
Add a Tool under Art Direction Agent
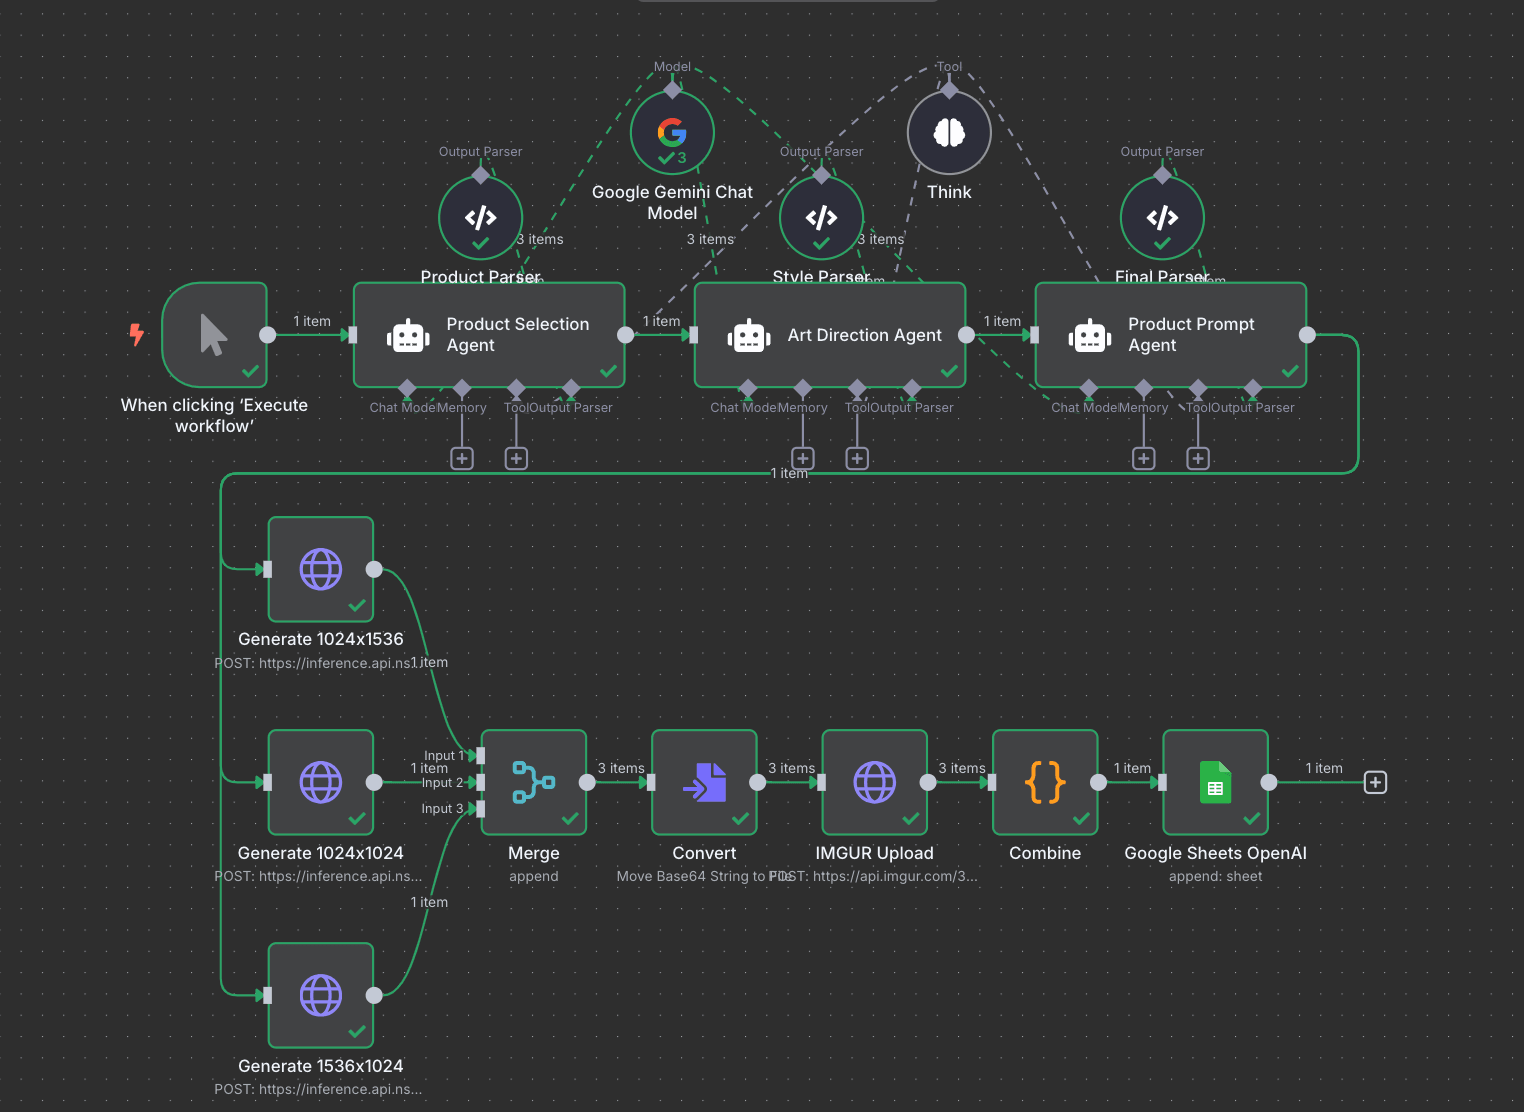tap(857, 457)
